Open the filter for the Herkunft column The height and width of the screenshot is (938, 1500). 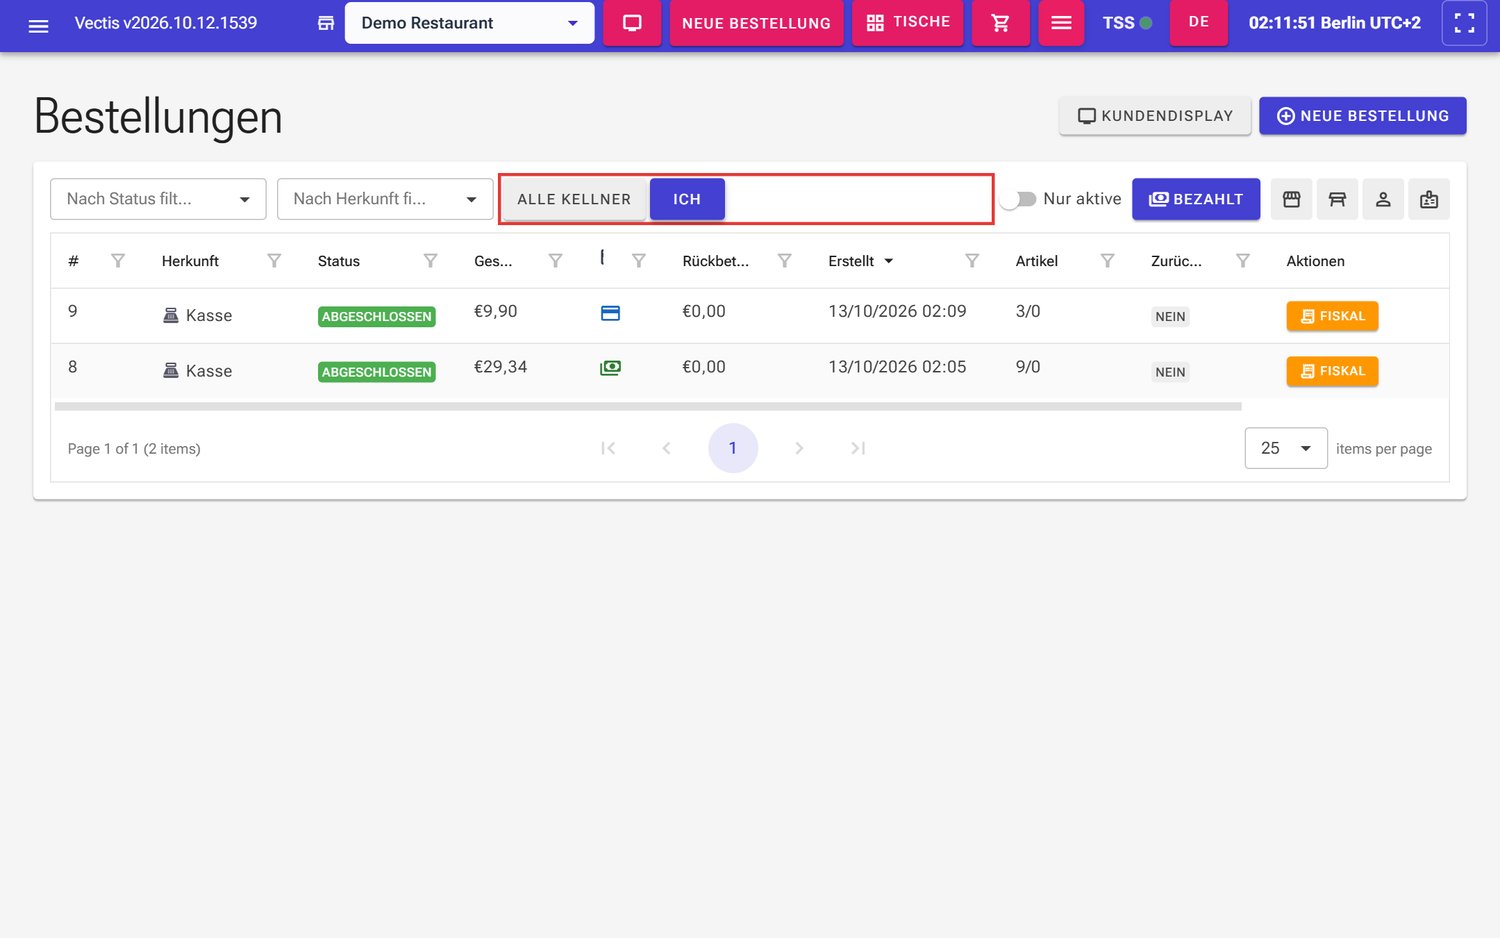[x=274, y=261]
